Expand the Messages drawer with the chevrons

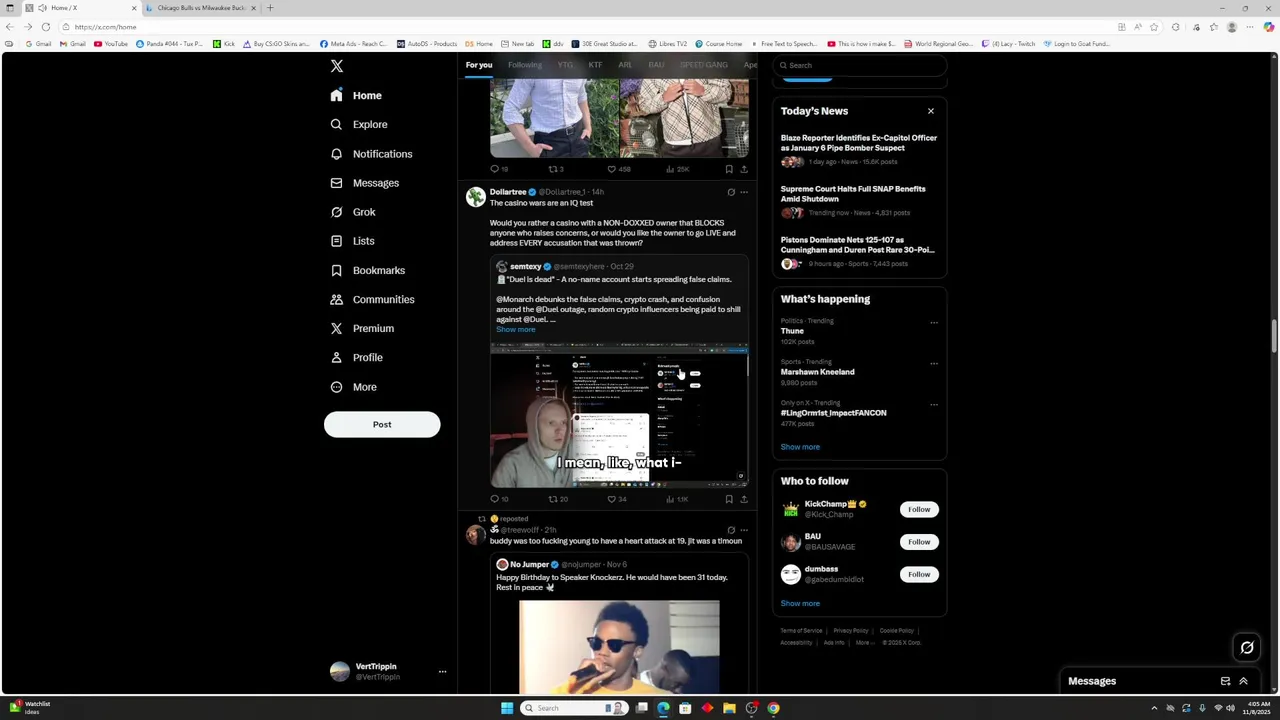coord(1243,681)
